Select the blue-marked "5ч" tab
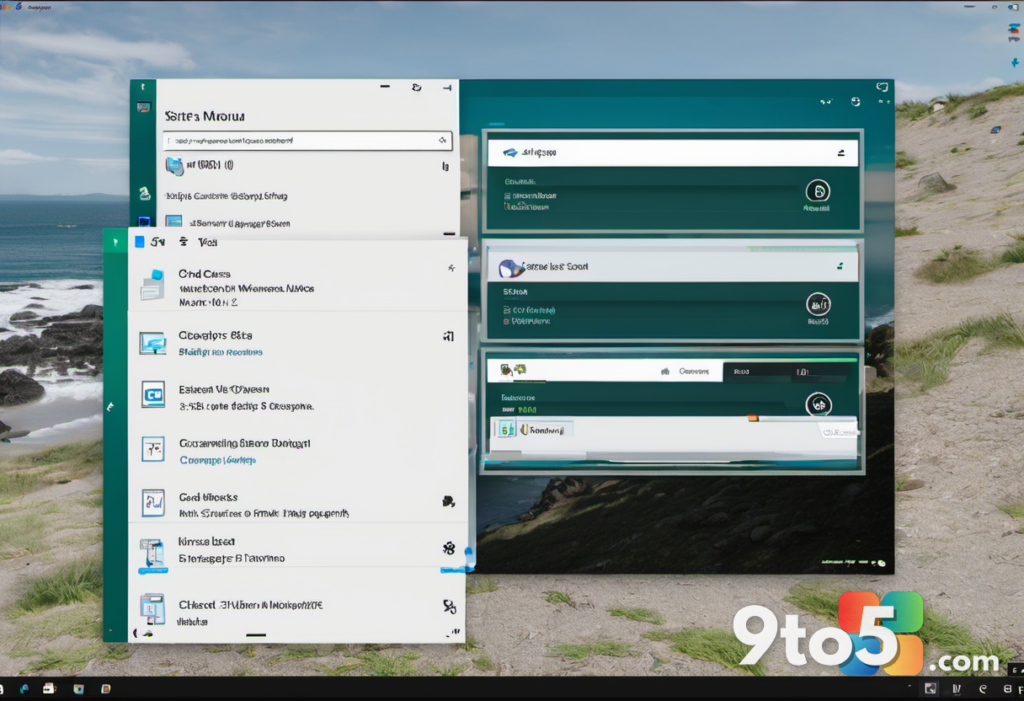Screen dimensions: 1024x701 [x=150, y=242]
